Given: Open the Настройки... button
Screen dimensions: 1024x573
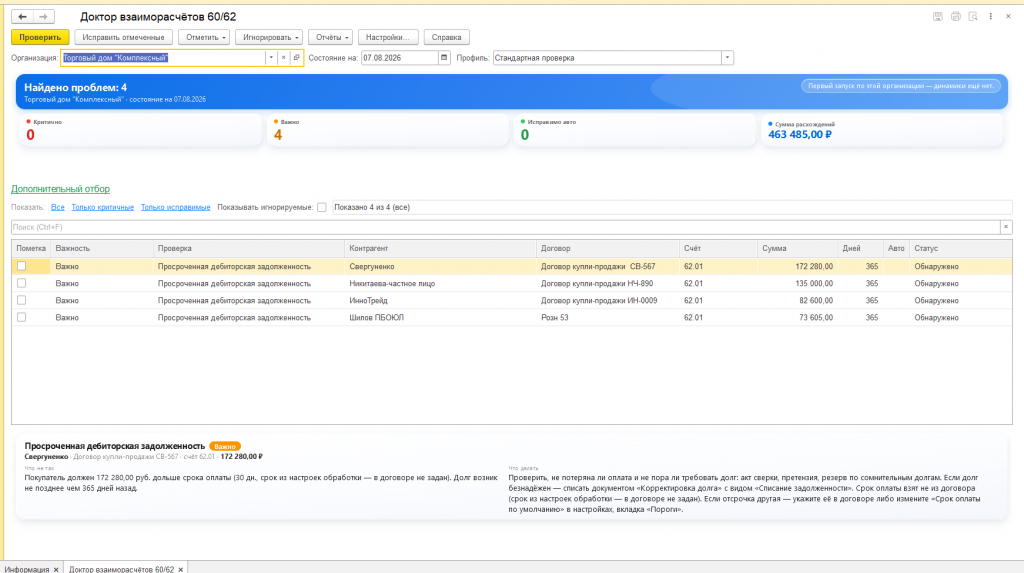Looking at the screenshot, I should [x=388, y=37].
